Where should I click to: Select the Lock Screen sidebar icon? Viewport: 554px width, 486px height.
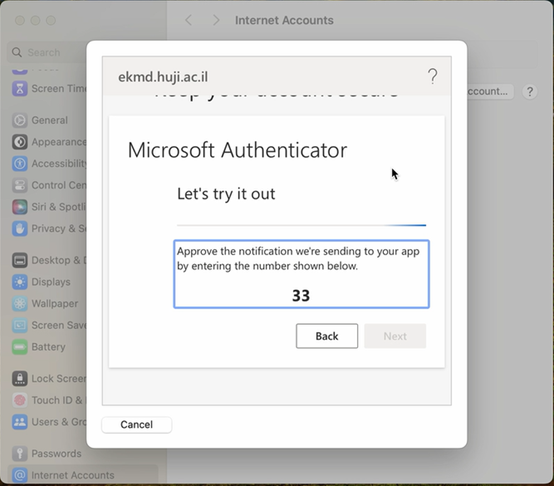point(20,379)
